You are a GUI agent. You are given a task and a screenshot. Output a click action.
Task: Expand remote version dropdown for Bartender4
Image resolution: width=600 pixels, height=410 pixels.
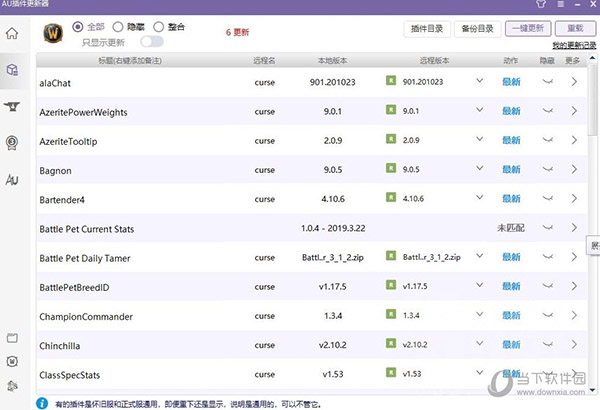click(x=479, y=198)
